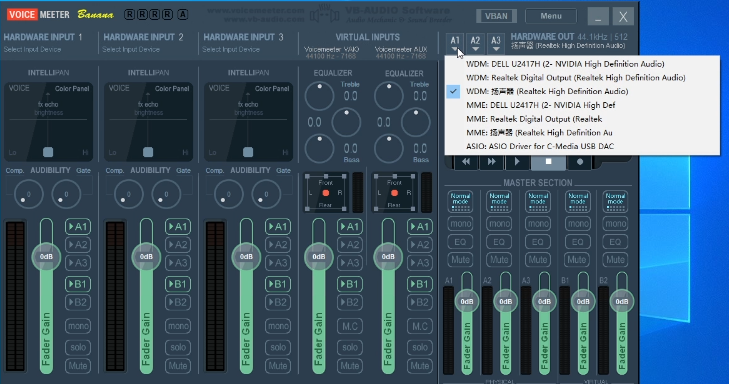729x384 pixels.
Task: Toggle A1 routing on Hardware Input 3
Action: (278, 227)
